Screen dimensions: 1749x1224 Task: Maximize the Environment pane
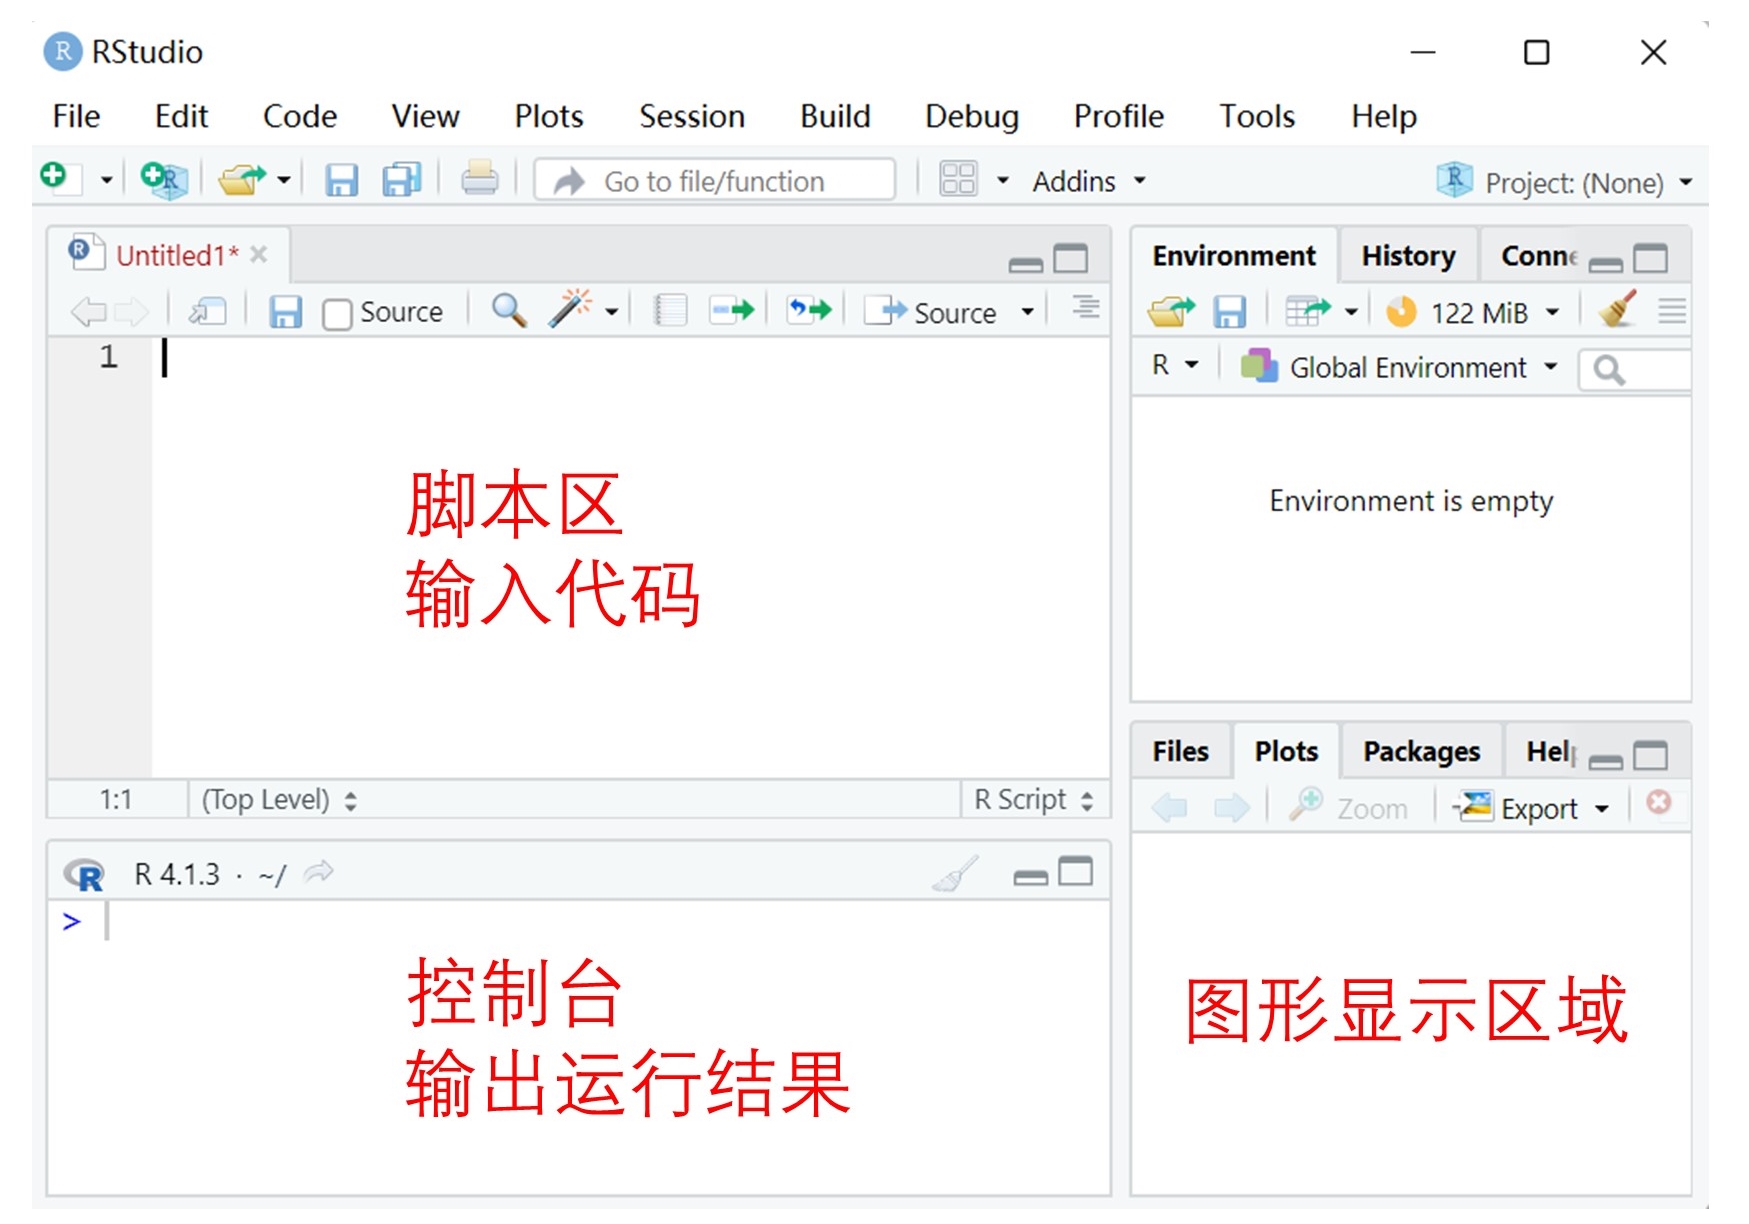coord(1650,259)
